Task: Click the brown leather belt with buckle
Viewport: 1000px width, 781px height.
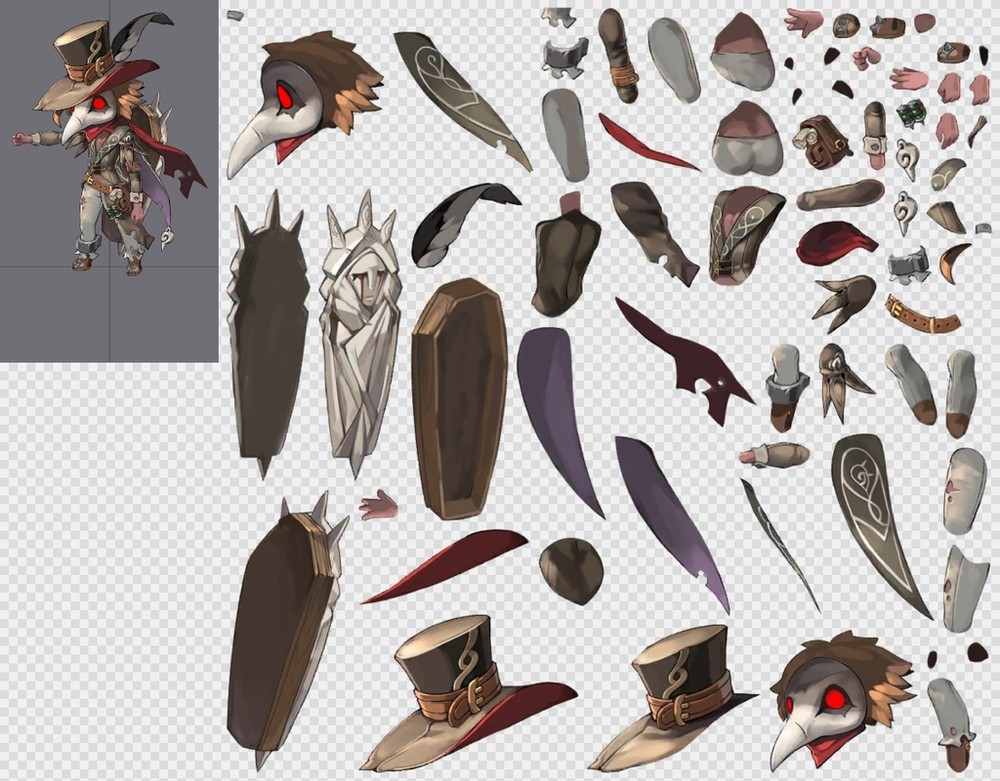Action: pos(922,315)
